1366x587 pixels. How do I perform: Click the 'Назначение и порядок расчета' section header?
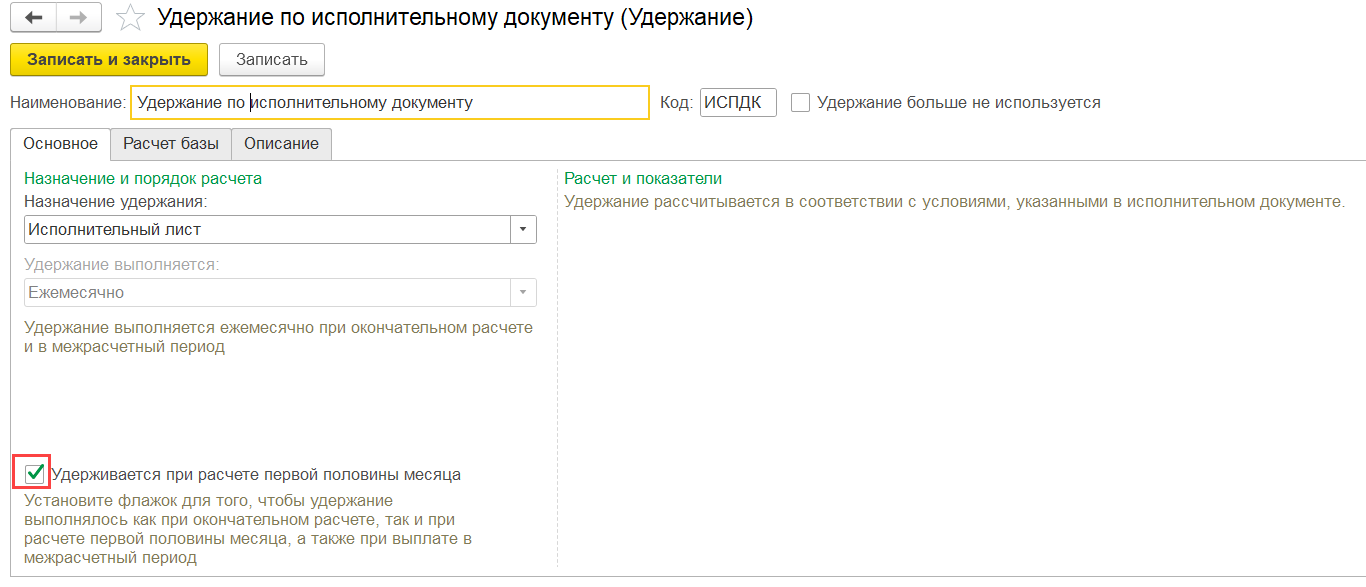[x=143, y=178]
